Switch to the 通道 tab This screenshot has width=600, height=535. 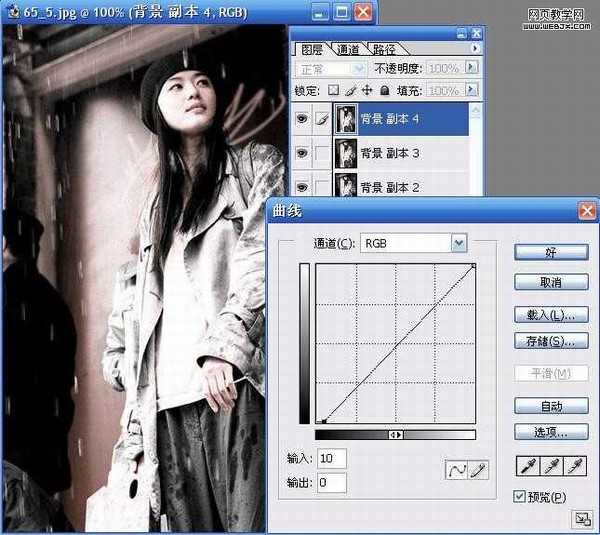(348, 48)
